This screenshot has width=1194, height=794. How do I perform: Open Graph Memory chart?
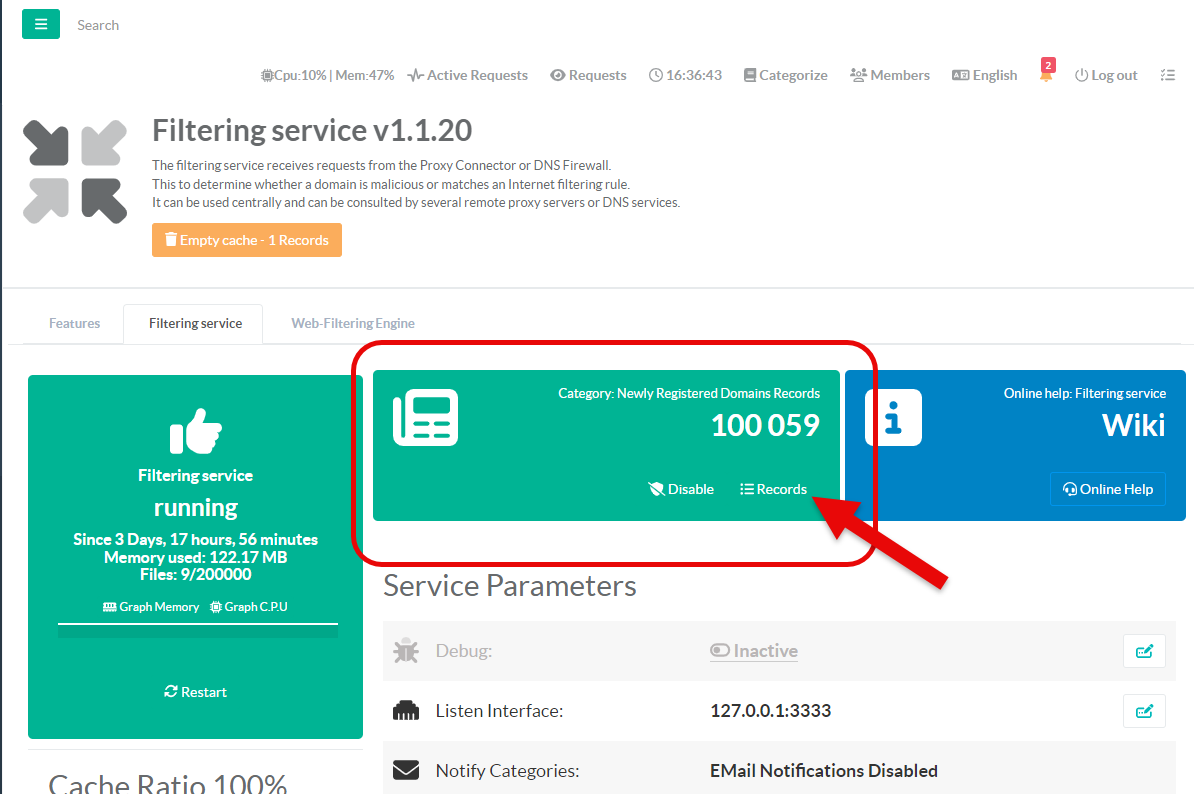(151, 607)
